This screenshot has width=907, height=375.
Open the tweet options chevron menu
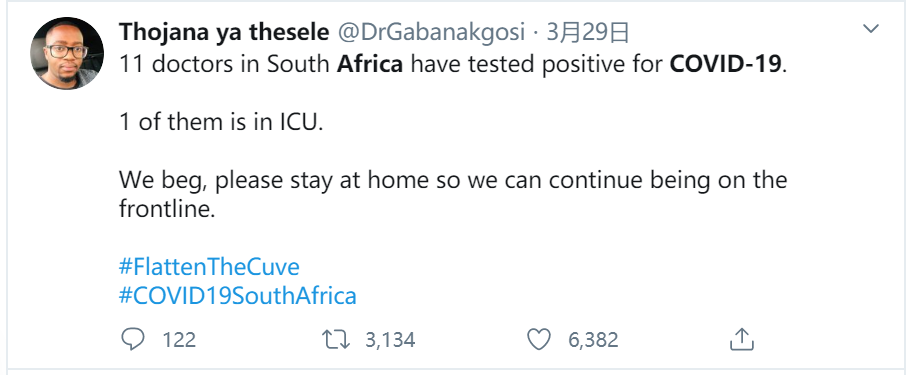(x=871, y=28)
